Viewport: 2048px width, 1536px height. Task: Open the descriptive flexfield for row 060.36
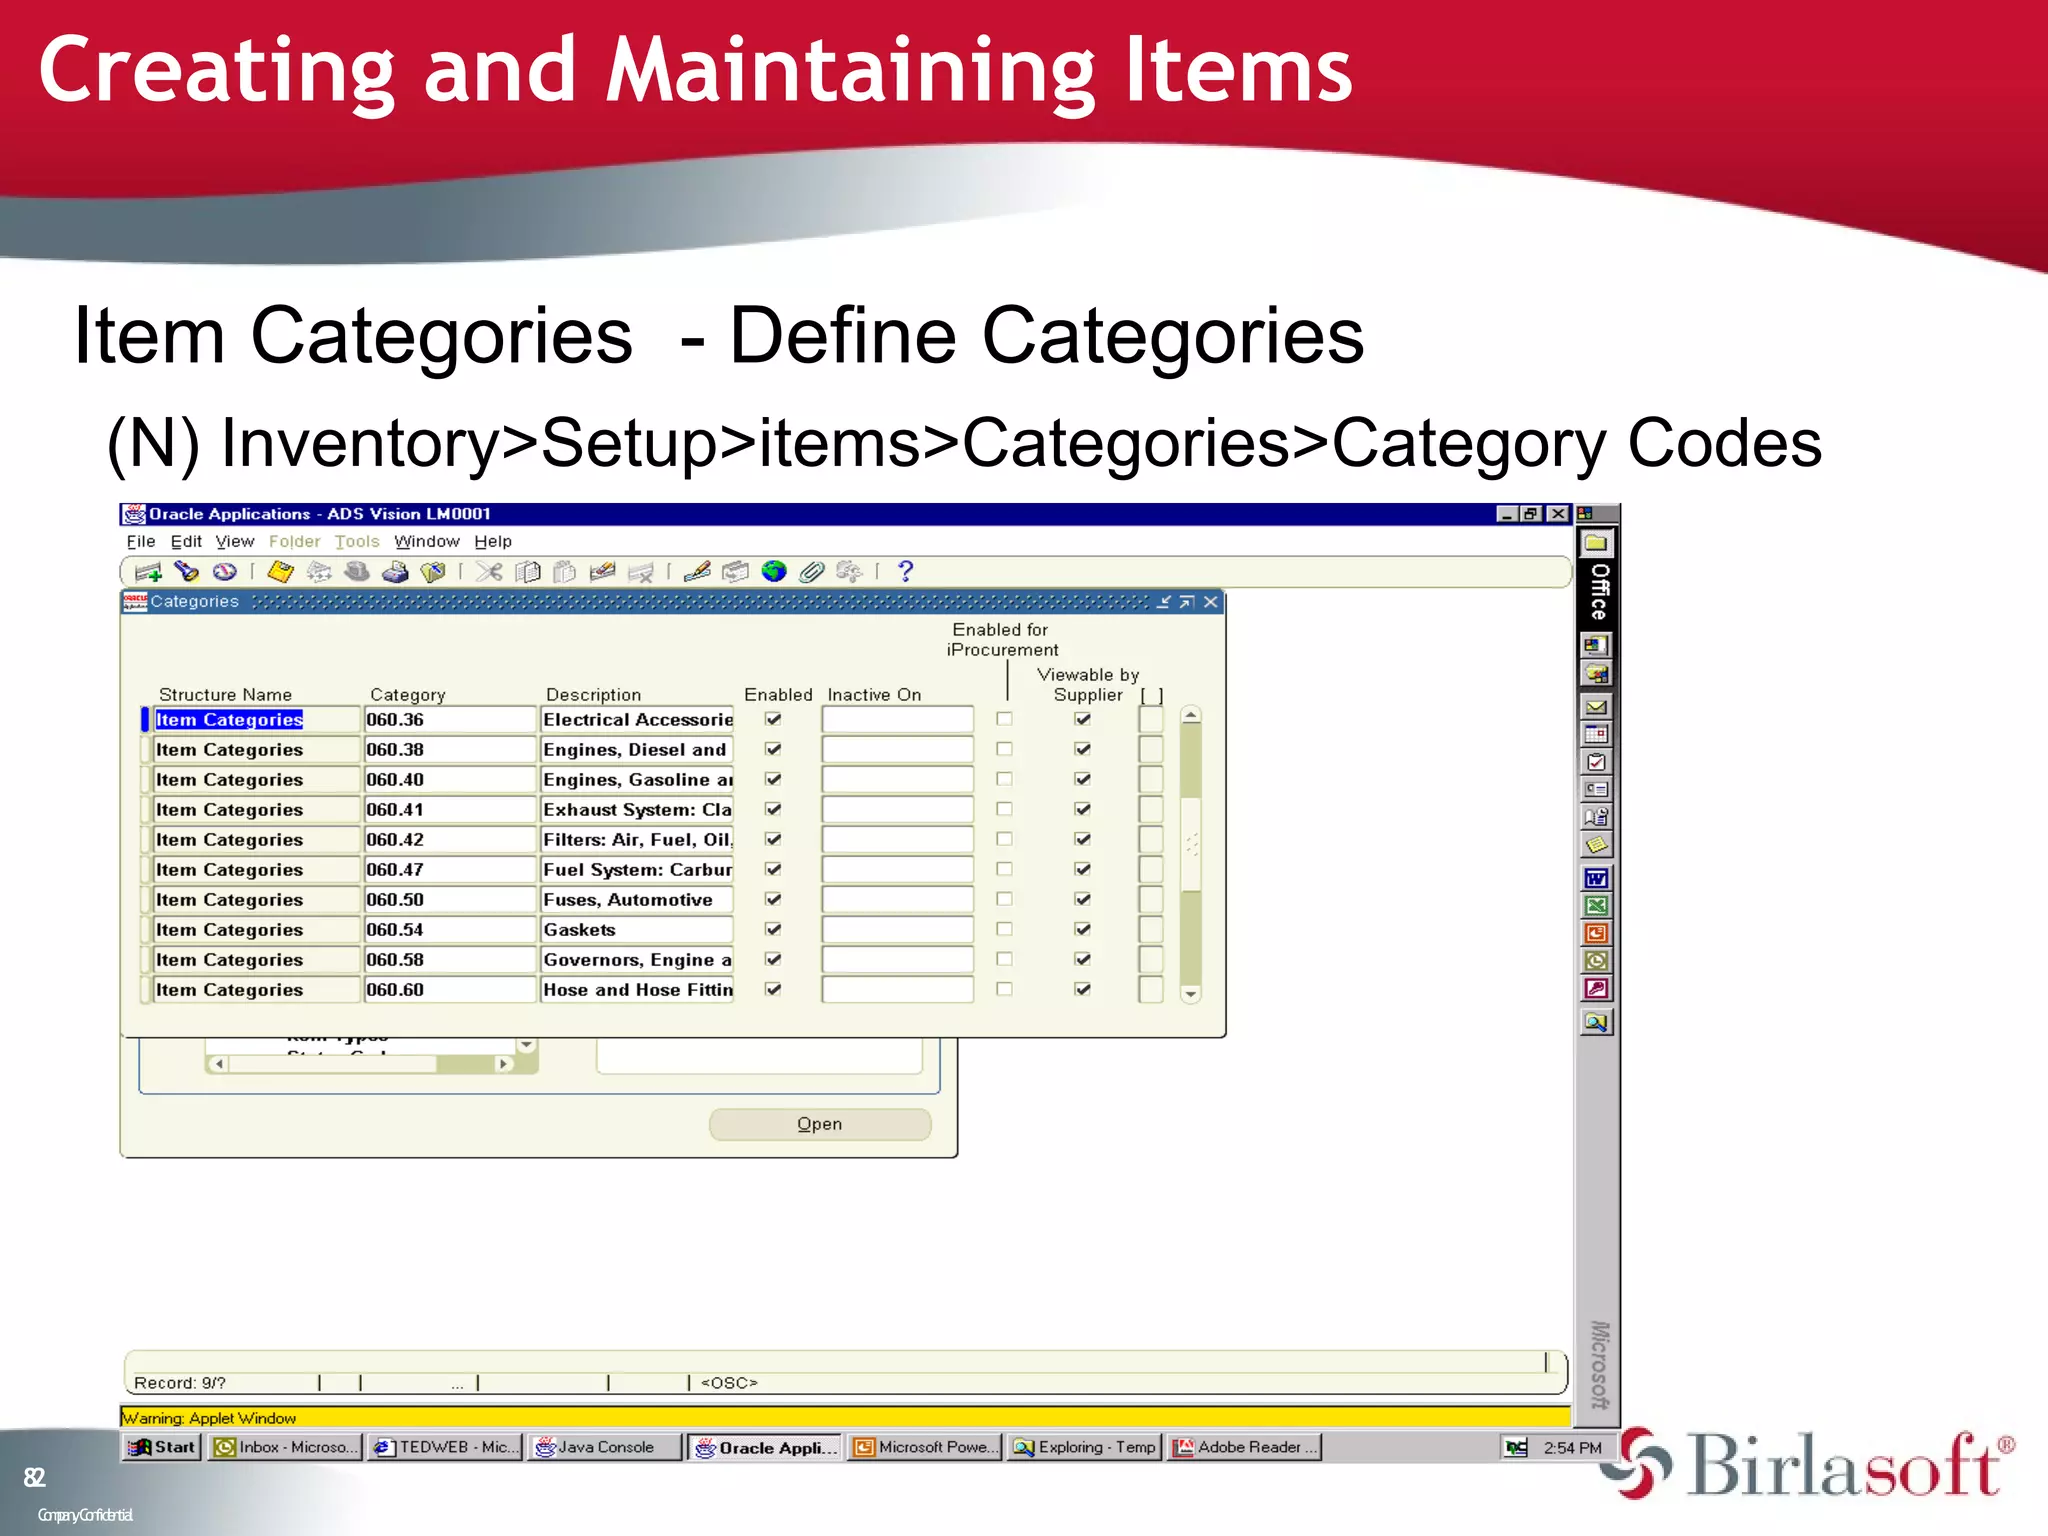pyautogui.click(x=1151, y=719)
